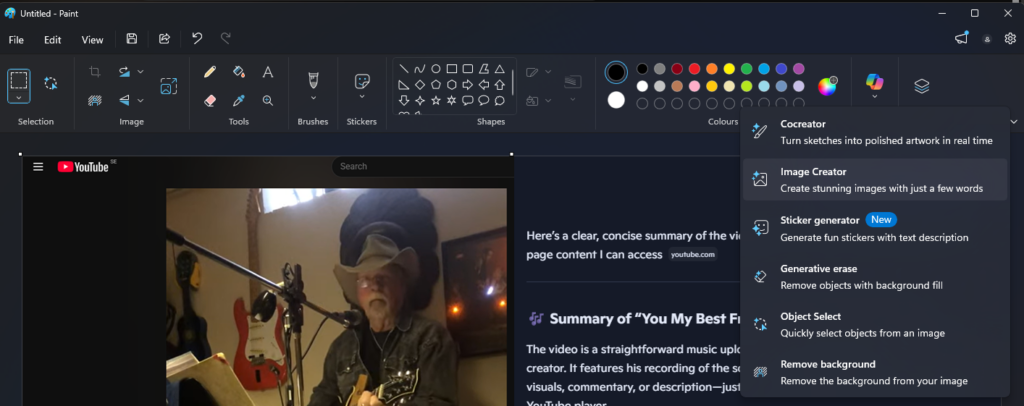Select the Pencil tool
Screen dimensions: 1024x406
click(x=210, y=72)
